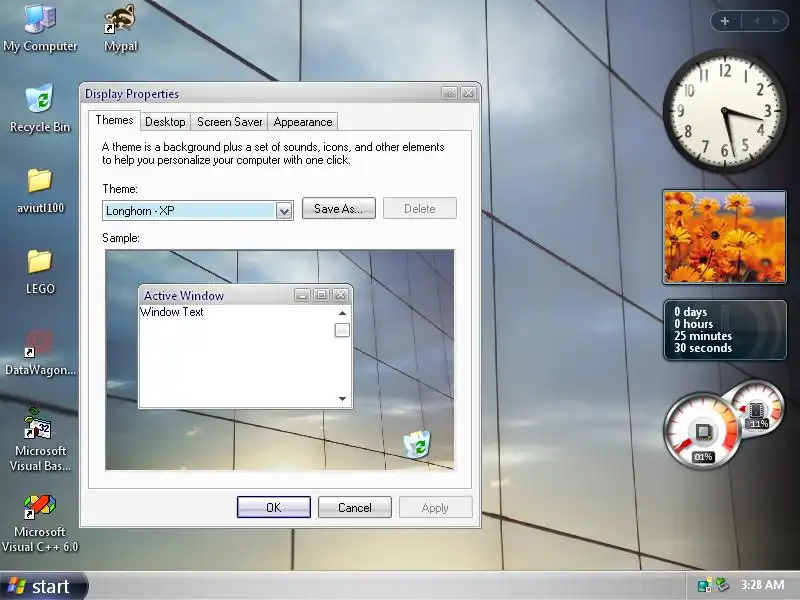Click the sample window scrollbar thumb
The width and height of the screenshot is (800, 600).
tap(342, 330)
